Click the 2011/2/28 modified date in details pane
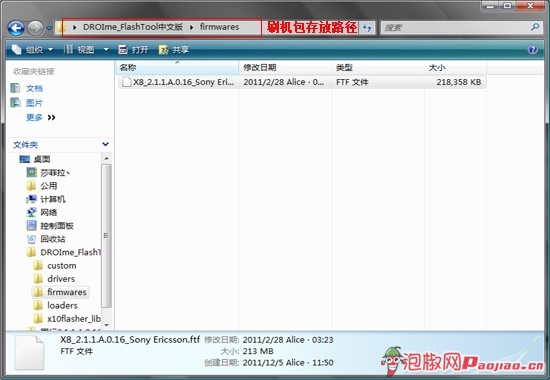Image resolution: width=550 pixels, height=380 pixels. pyautogui.click(x=288, y=340)
